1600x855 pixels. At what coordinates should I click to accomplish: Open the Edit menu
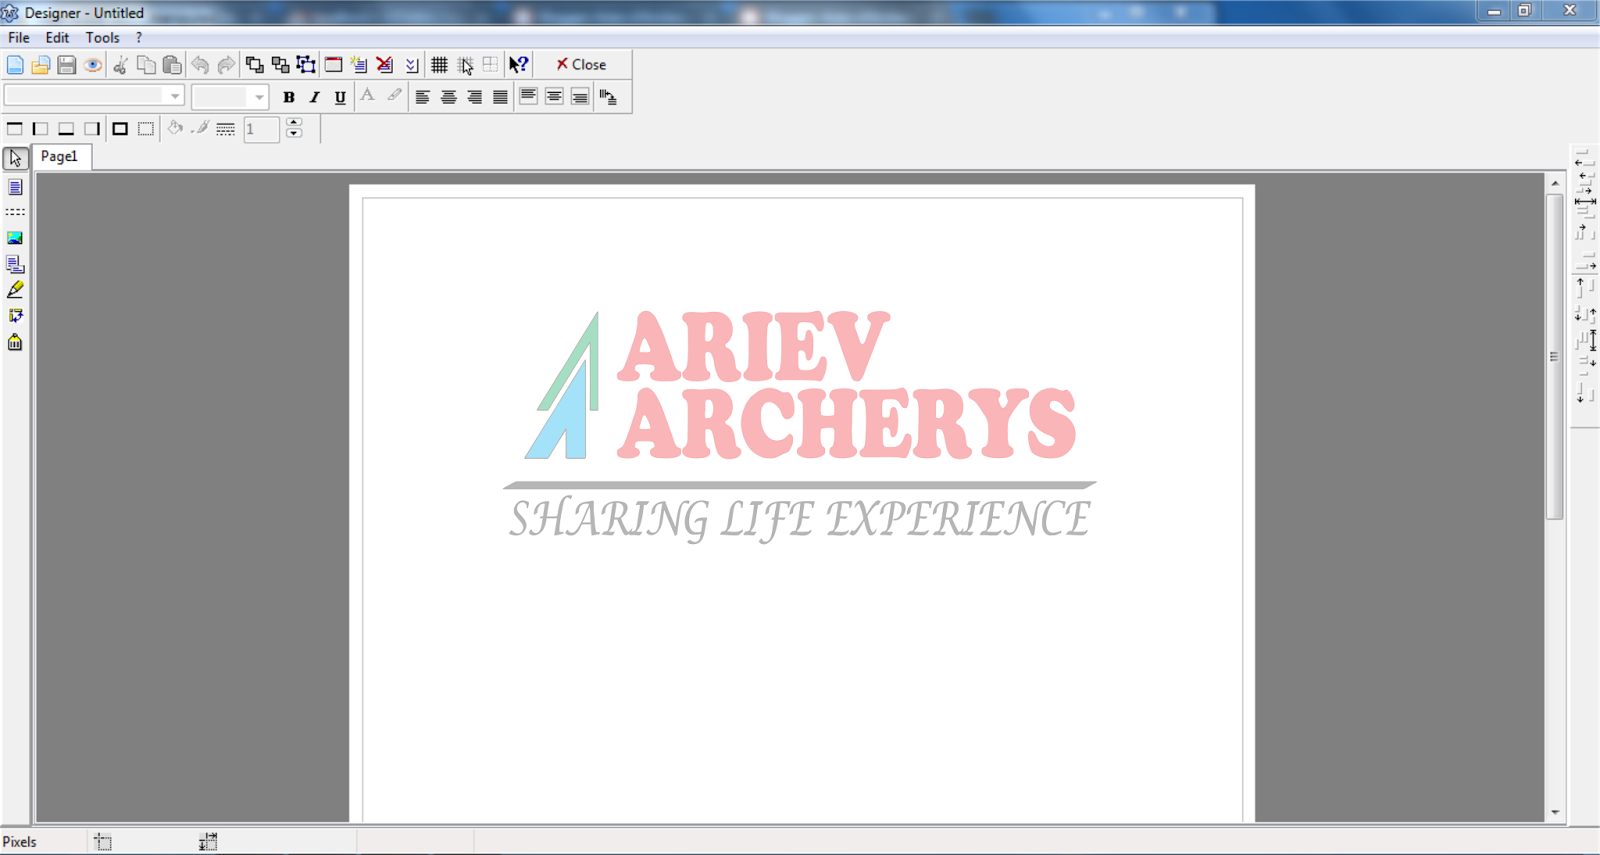point(57,37)
